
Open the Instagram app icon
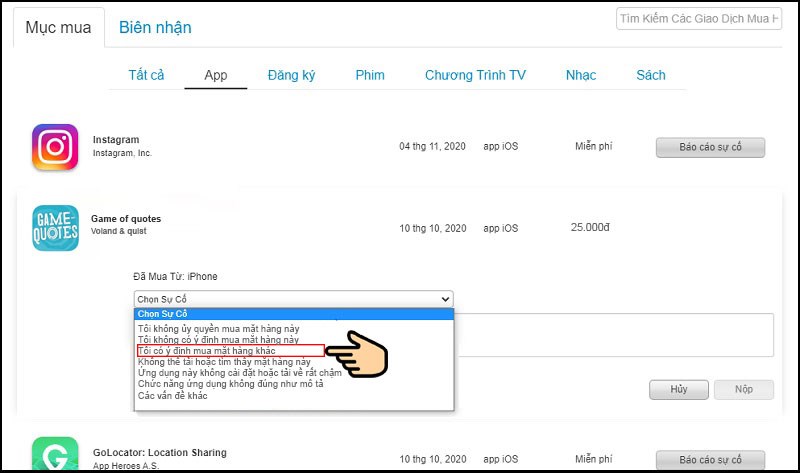pos(55,147)
